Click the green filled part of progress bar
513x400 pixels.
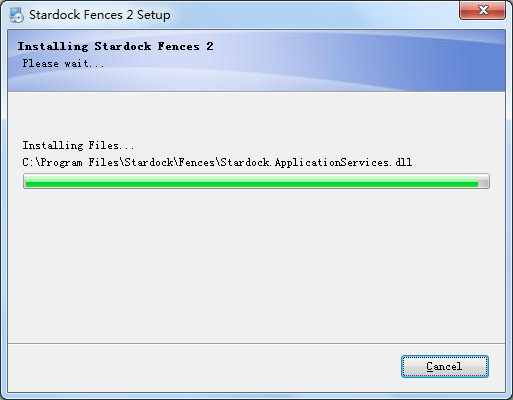pyautogui.click(x=252, y=181)
